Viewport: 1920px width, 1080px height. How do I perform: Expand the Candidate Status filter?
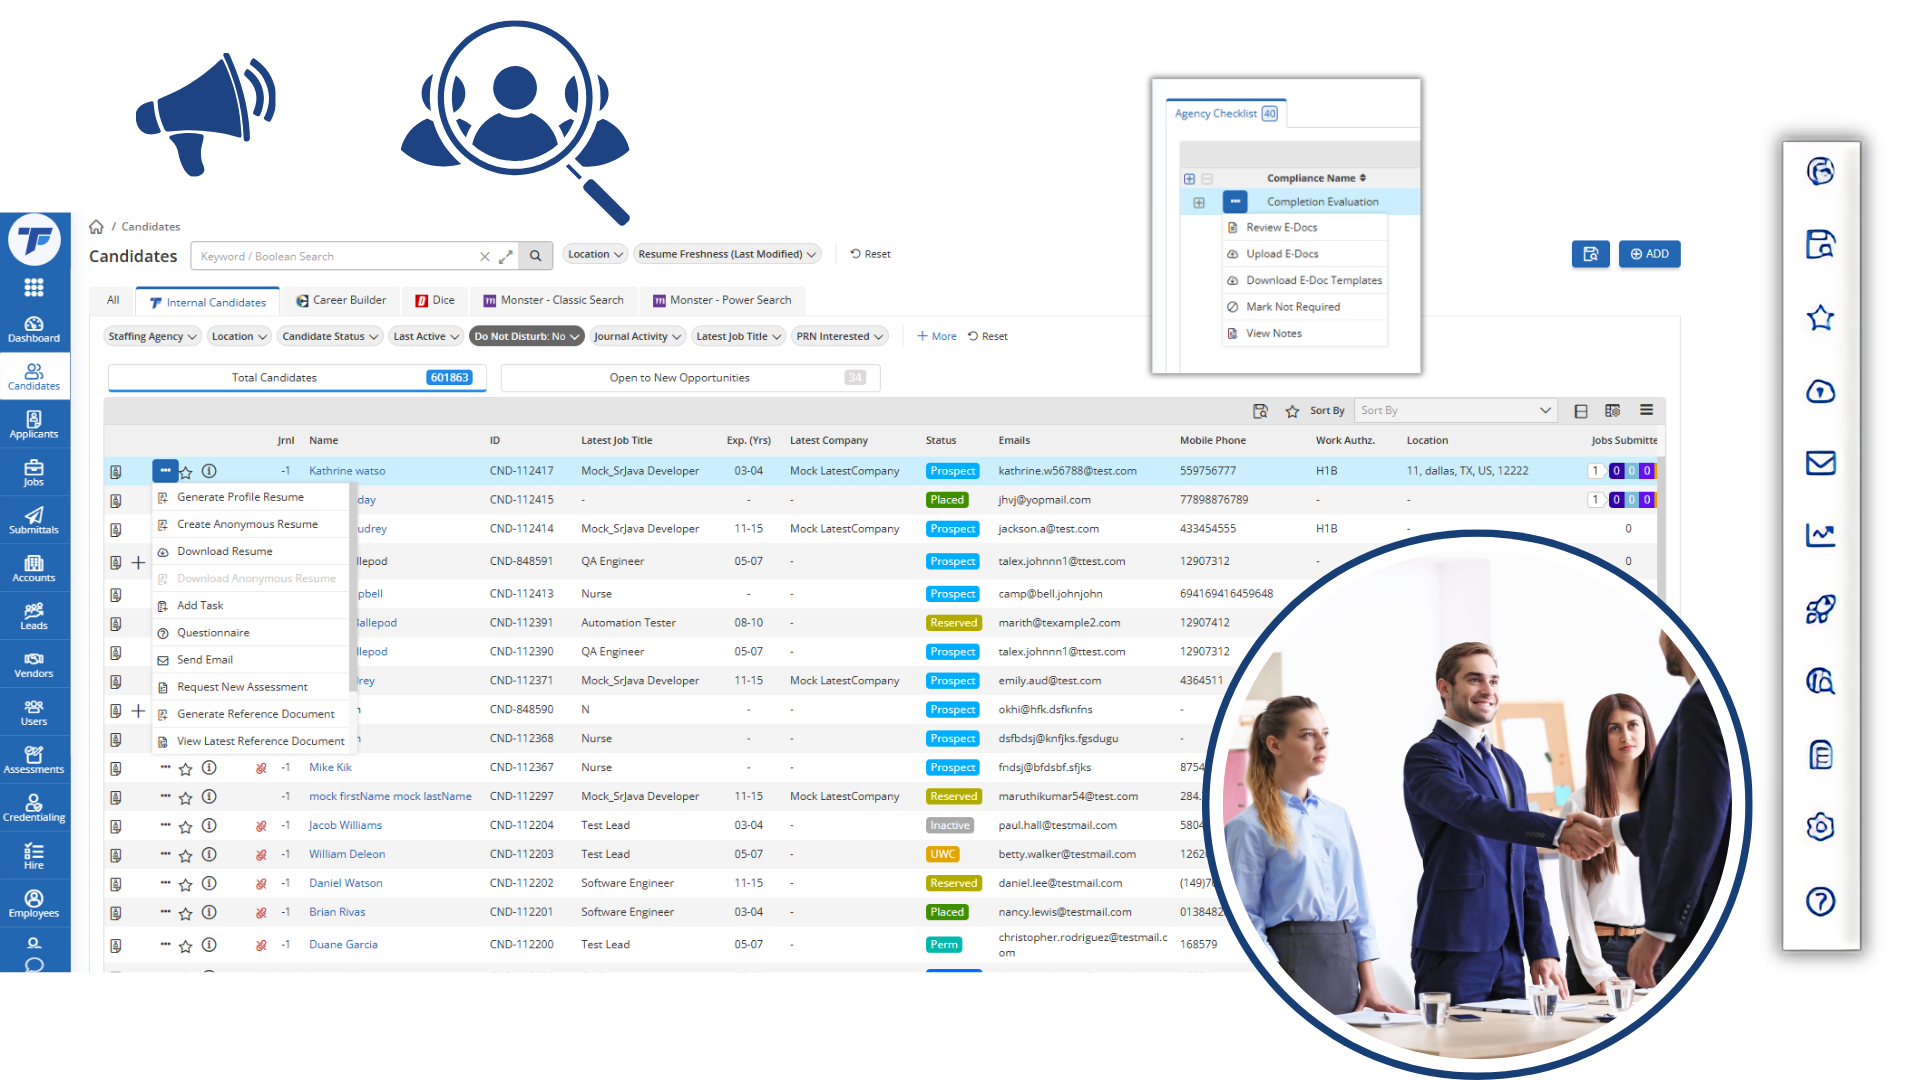(330, 336)
